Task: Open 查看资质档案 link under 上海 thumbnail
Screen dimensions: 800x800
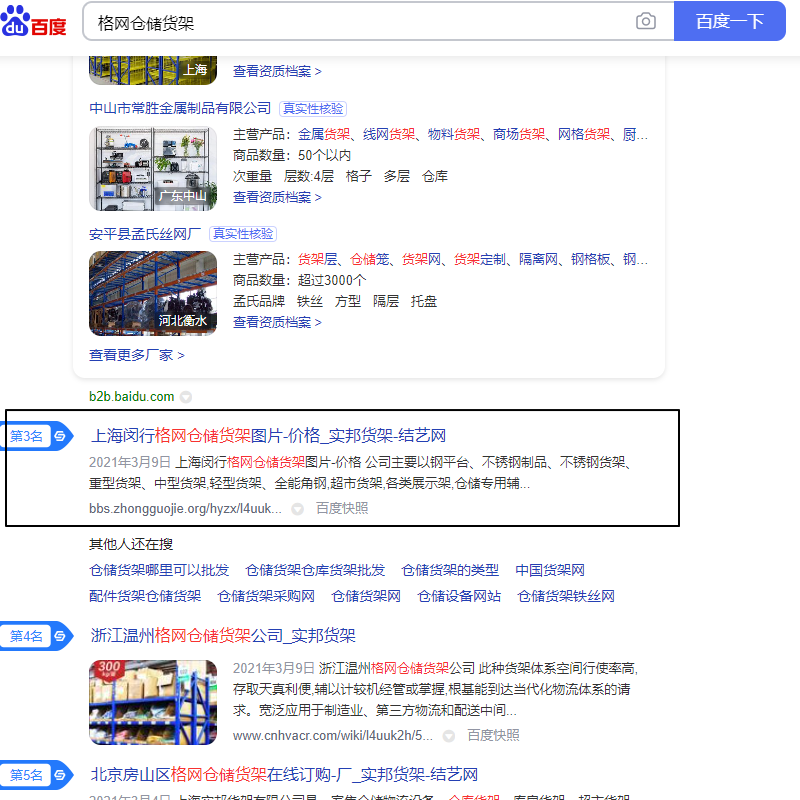Action: (277, 71)
